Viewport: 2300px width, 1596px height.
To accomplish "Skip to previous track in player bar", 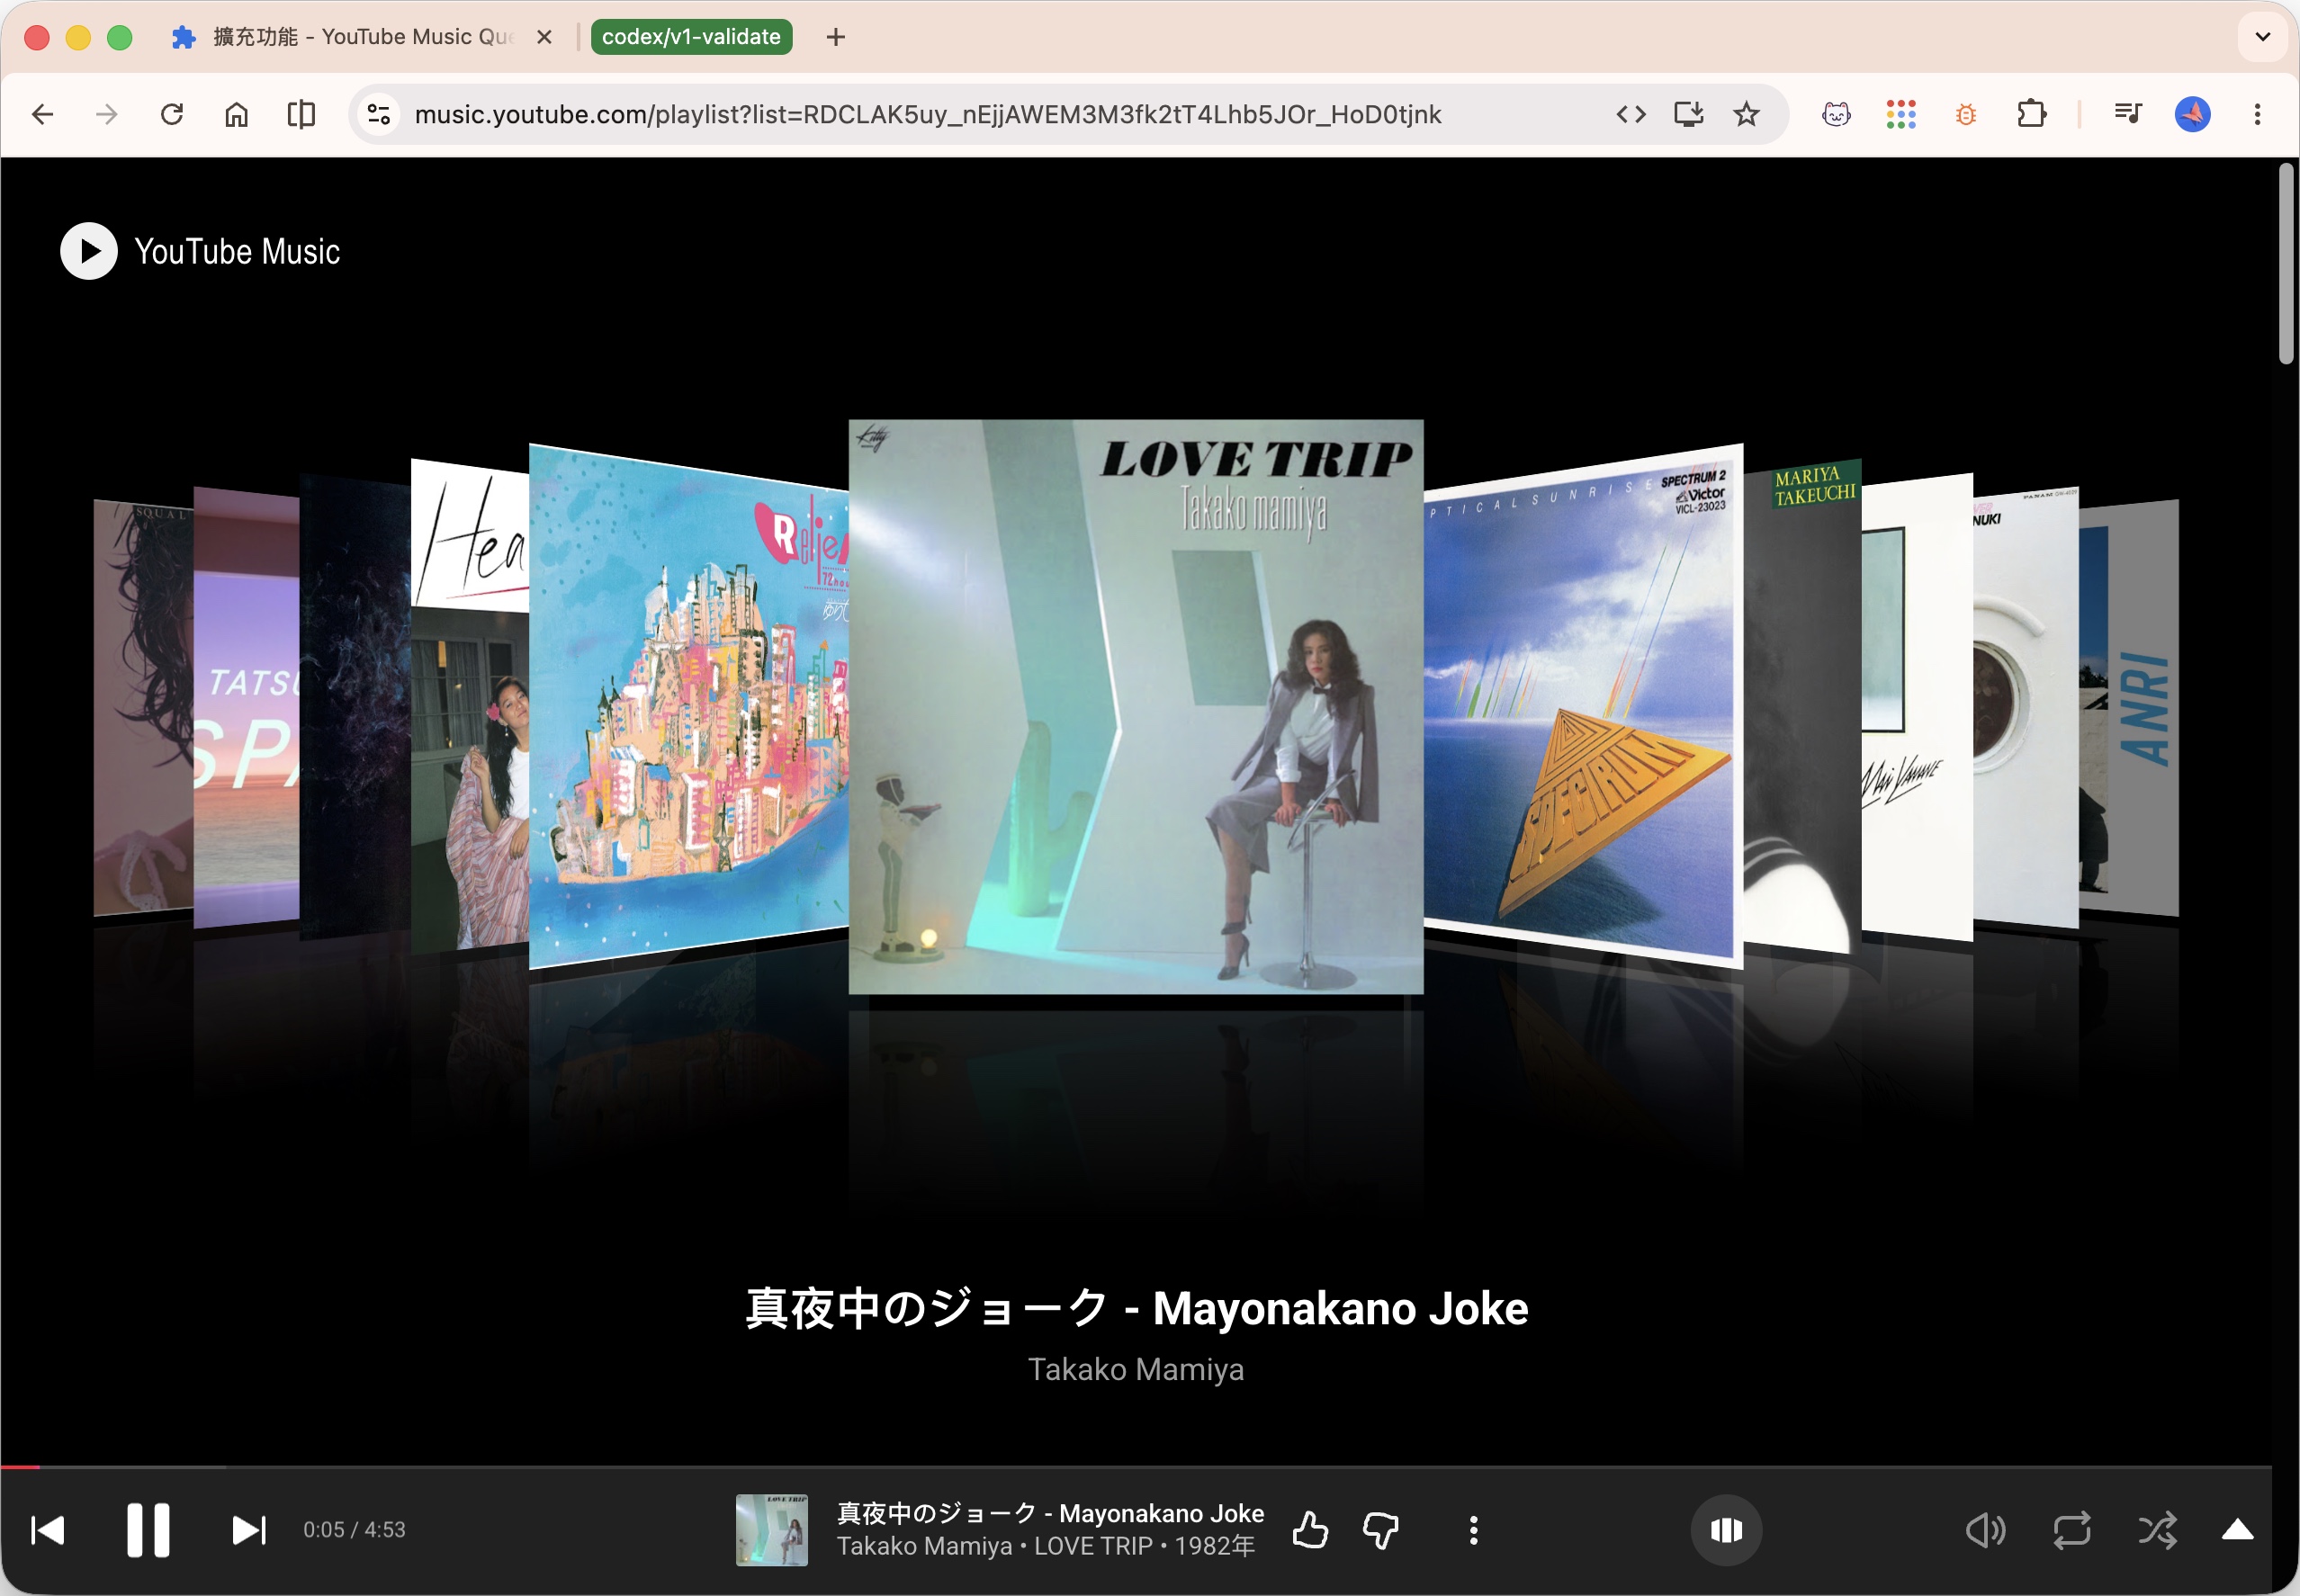I will [48, 1530].
